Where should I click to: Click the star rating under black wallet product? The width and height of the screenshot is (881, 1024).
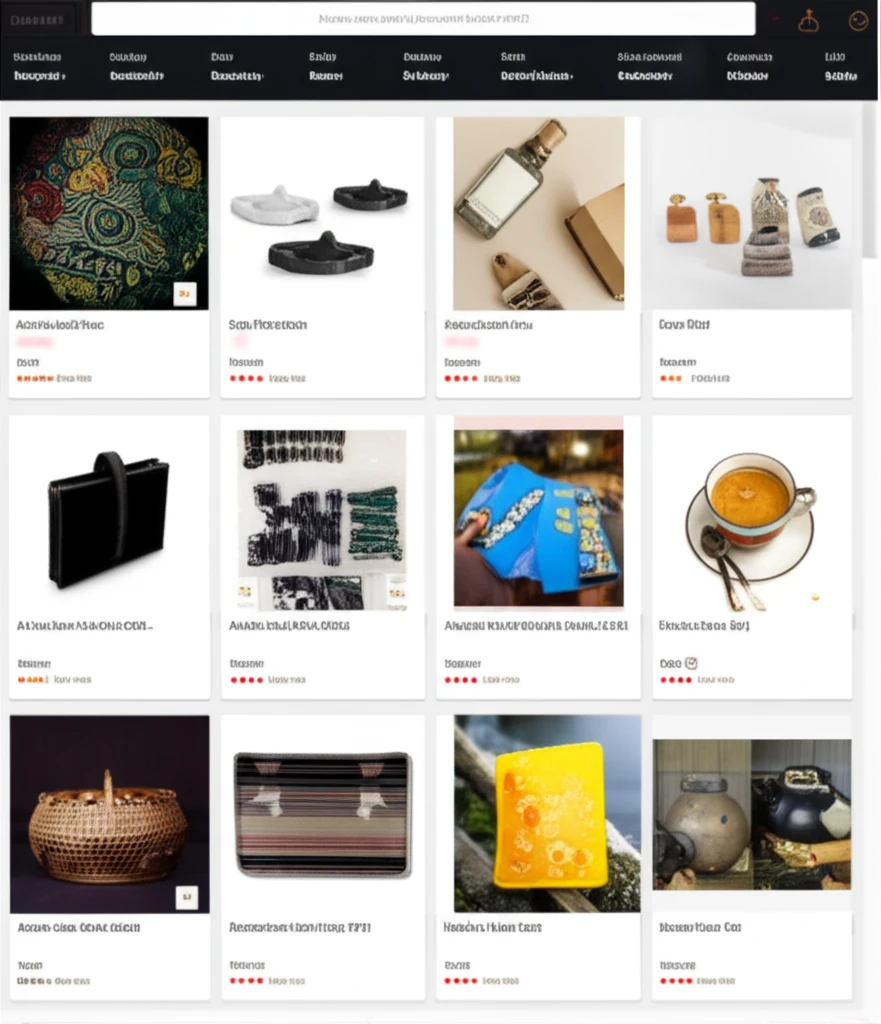[33, 680]
